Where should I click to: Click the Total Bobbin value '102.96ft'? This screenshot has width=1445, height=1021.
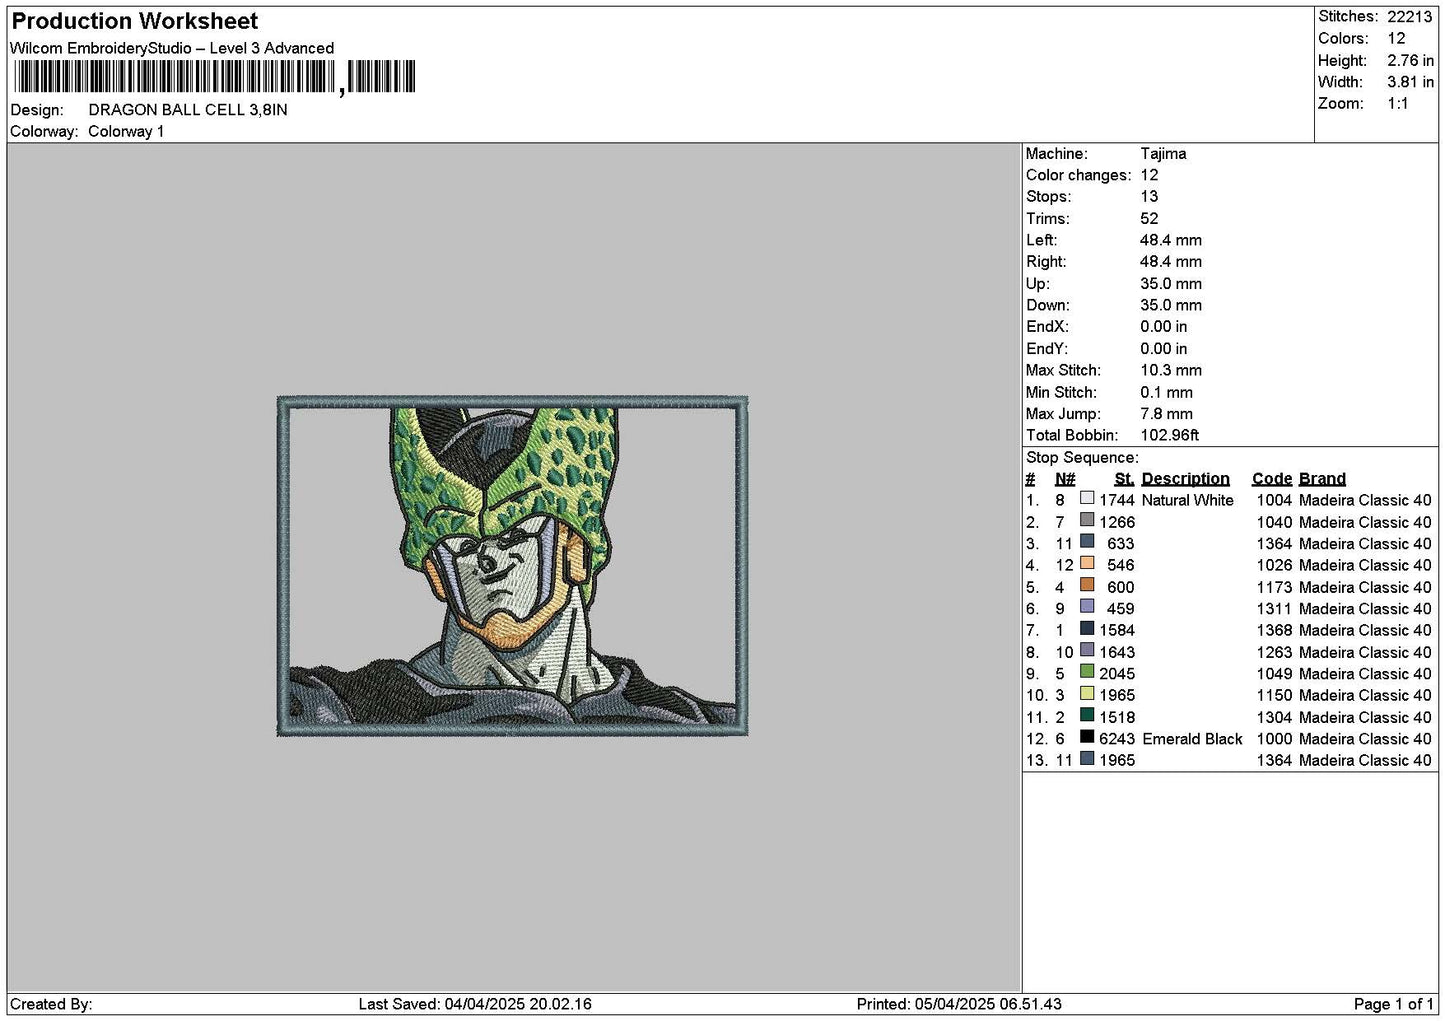point(1169,435)
